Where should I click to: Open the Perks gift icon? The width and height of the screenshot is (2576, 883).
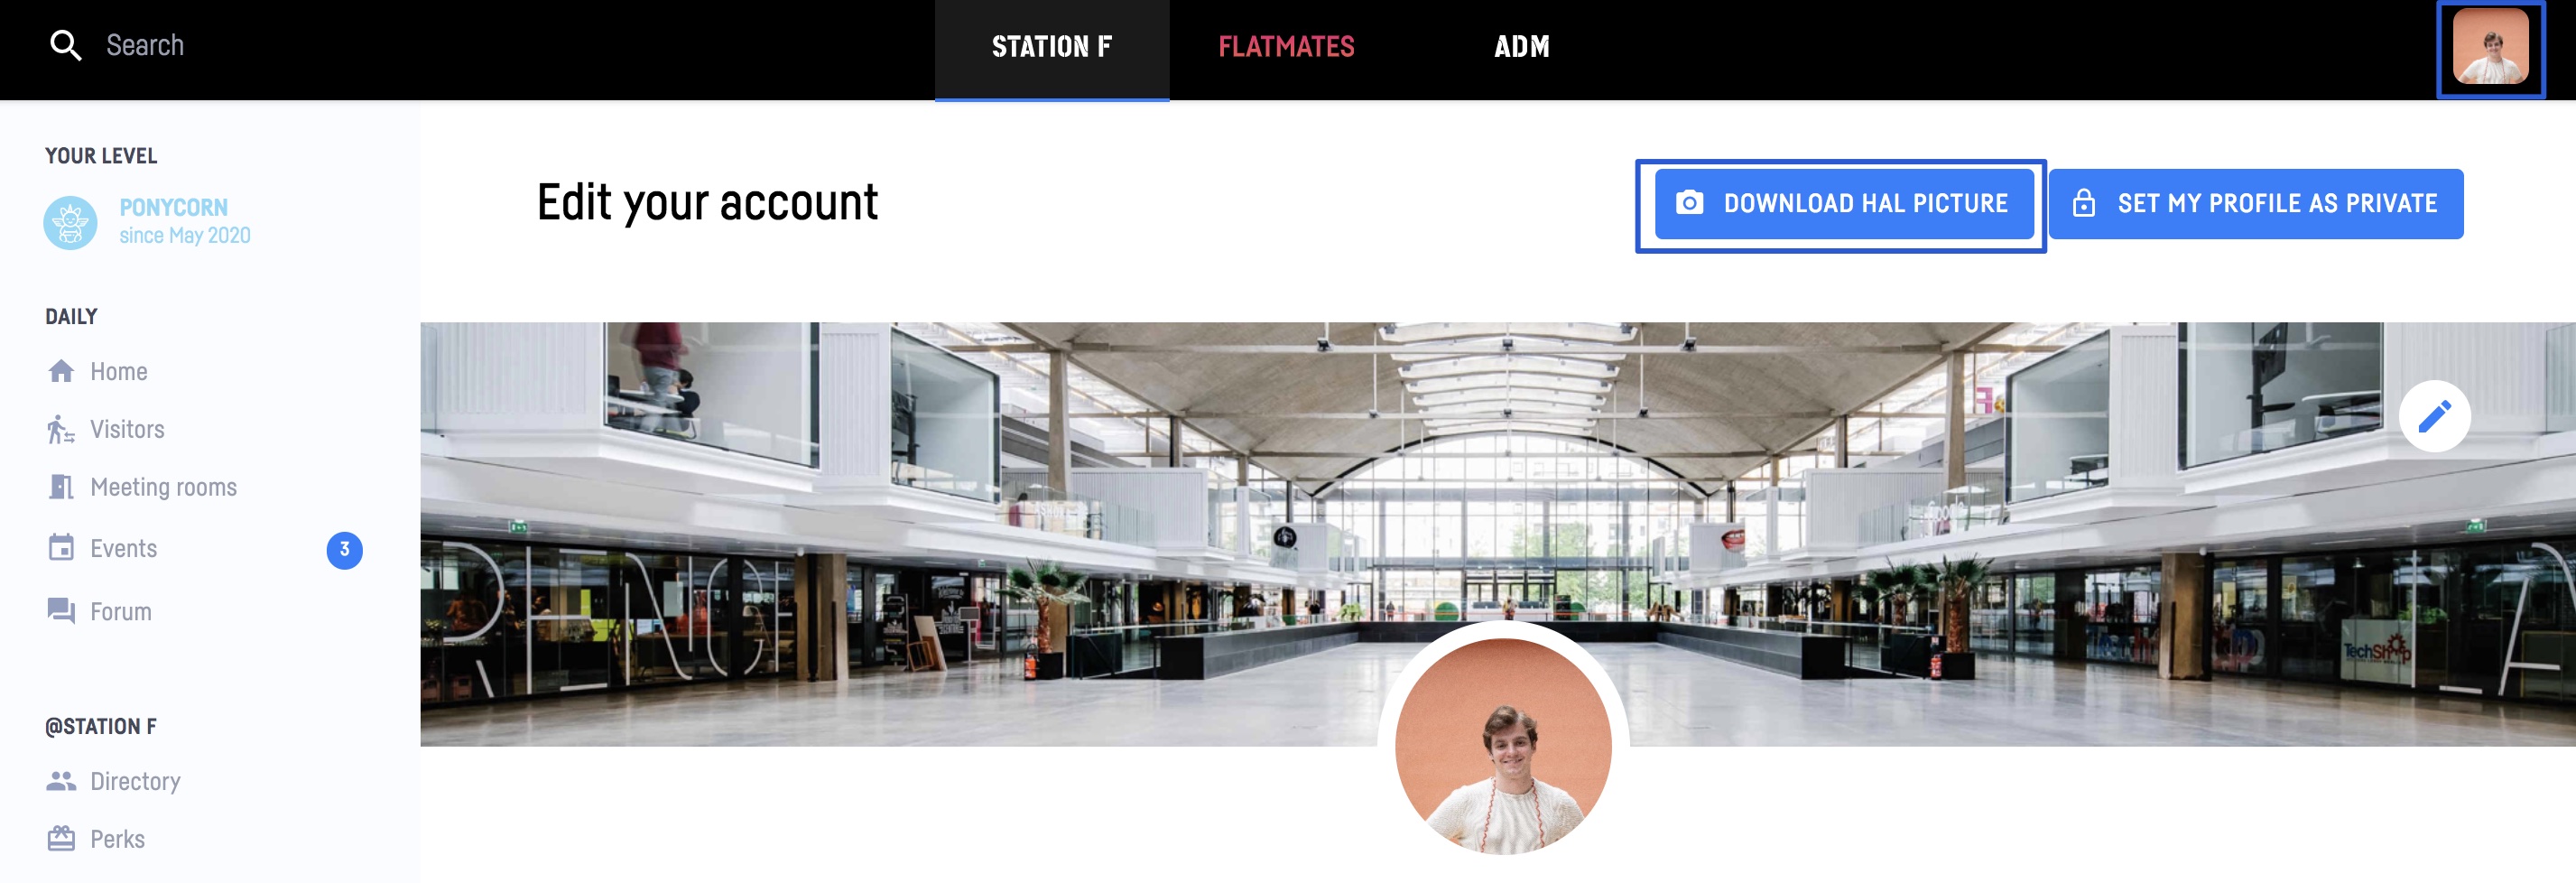click(x=61, y=839)
